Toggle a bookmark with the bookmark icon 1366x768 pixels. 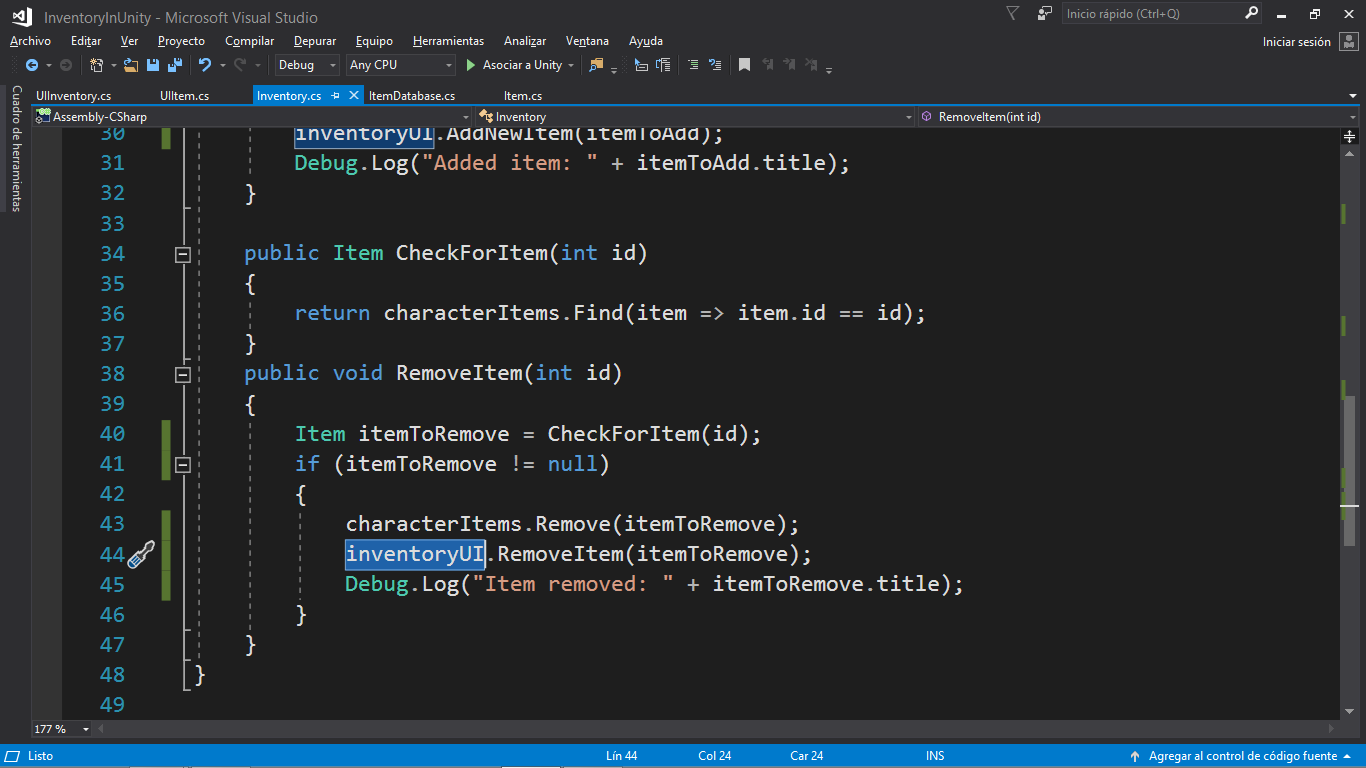[x=744, y=65]
